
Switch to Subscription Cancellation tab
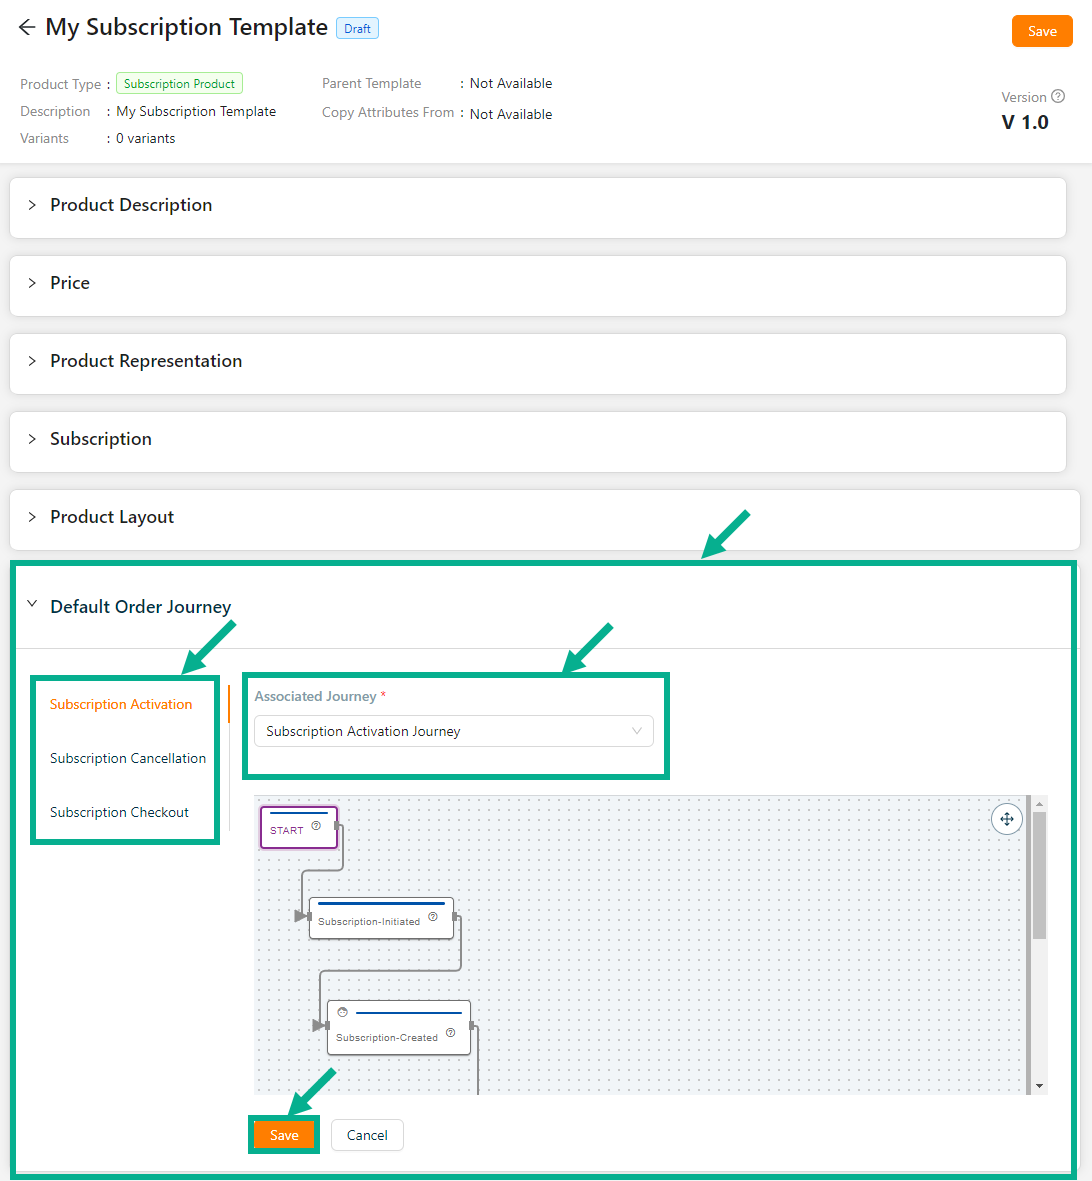pyautogui.click(x=128, y=758)
